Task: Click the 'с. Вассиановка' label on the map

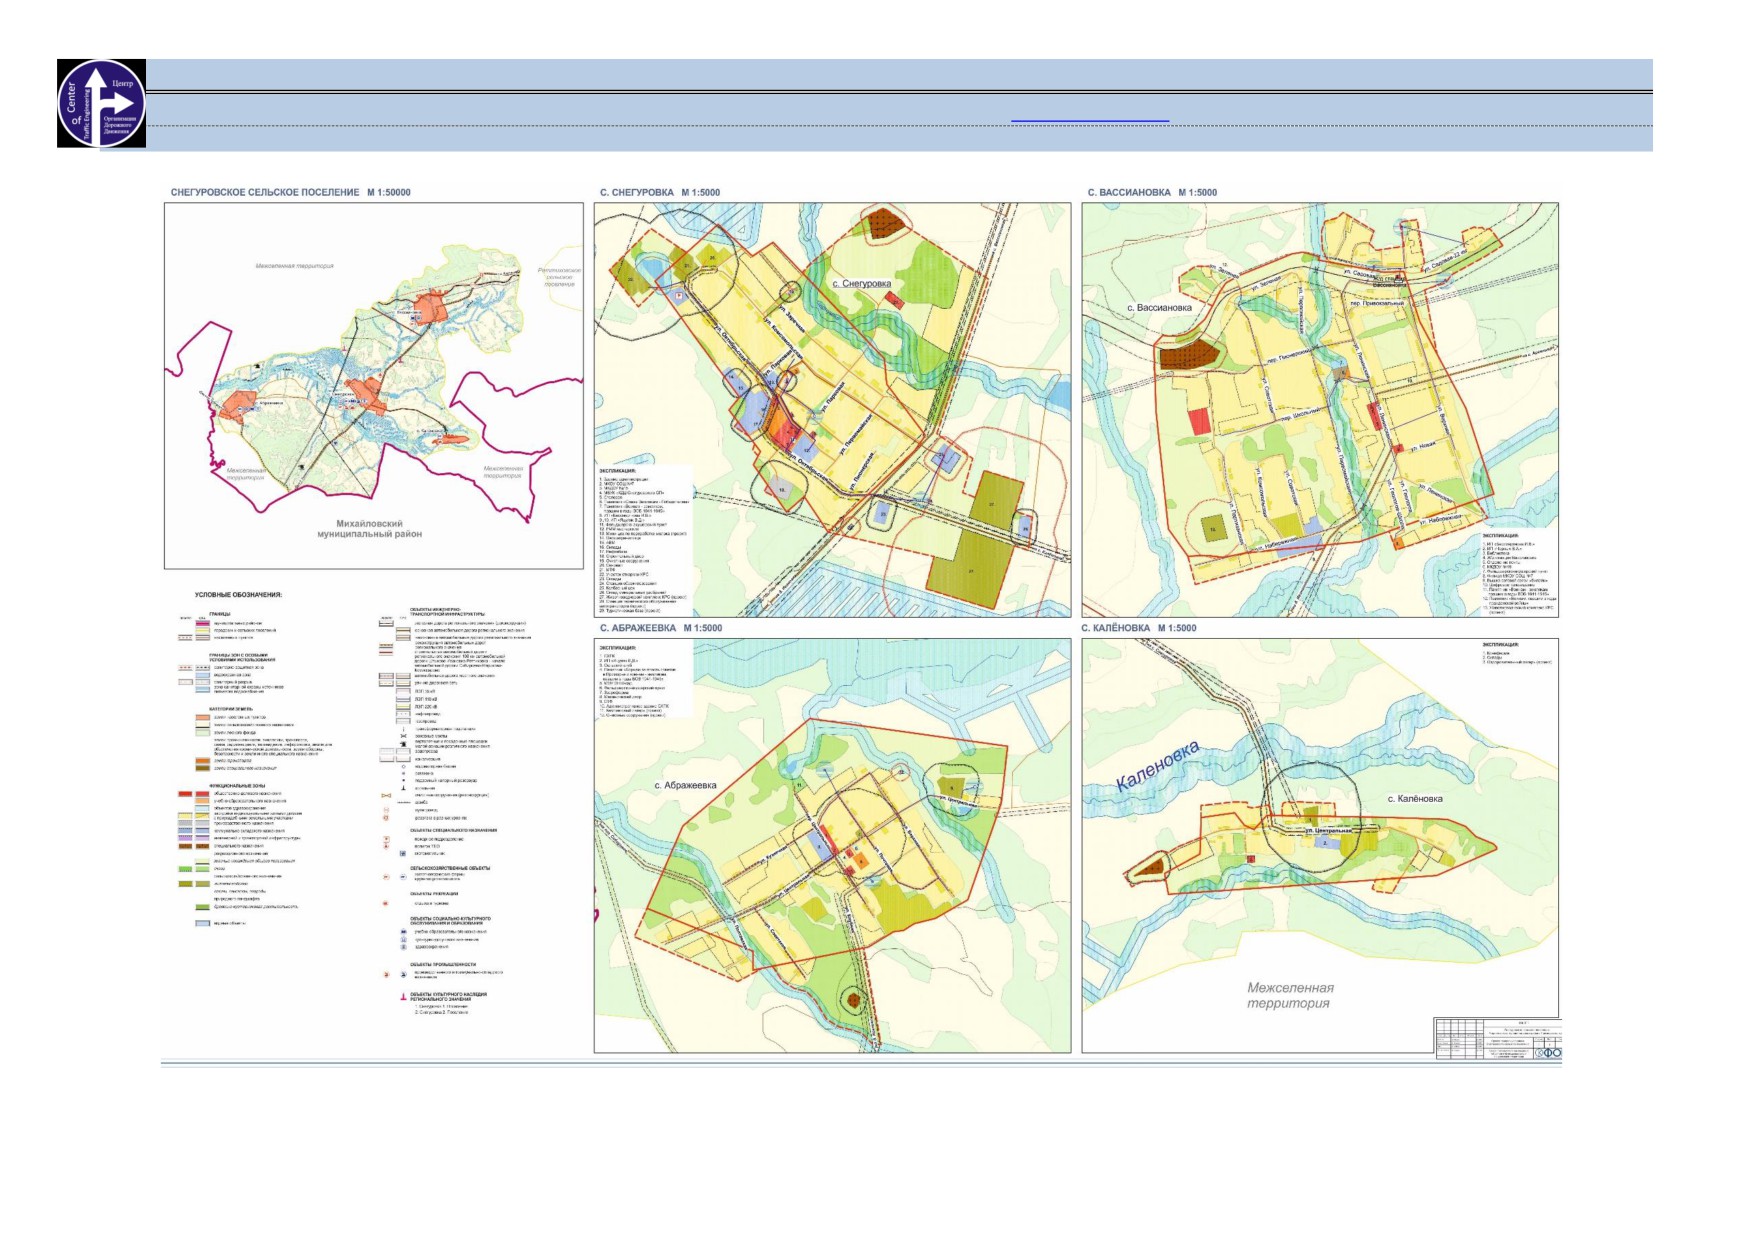Action: [1159, 308]
